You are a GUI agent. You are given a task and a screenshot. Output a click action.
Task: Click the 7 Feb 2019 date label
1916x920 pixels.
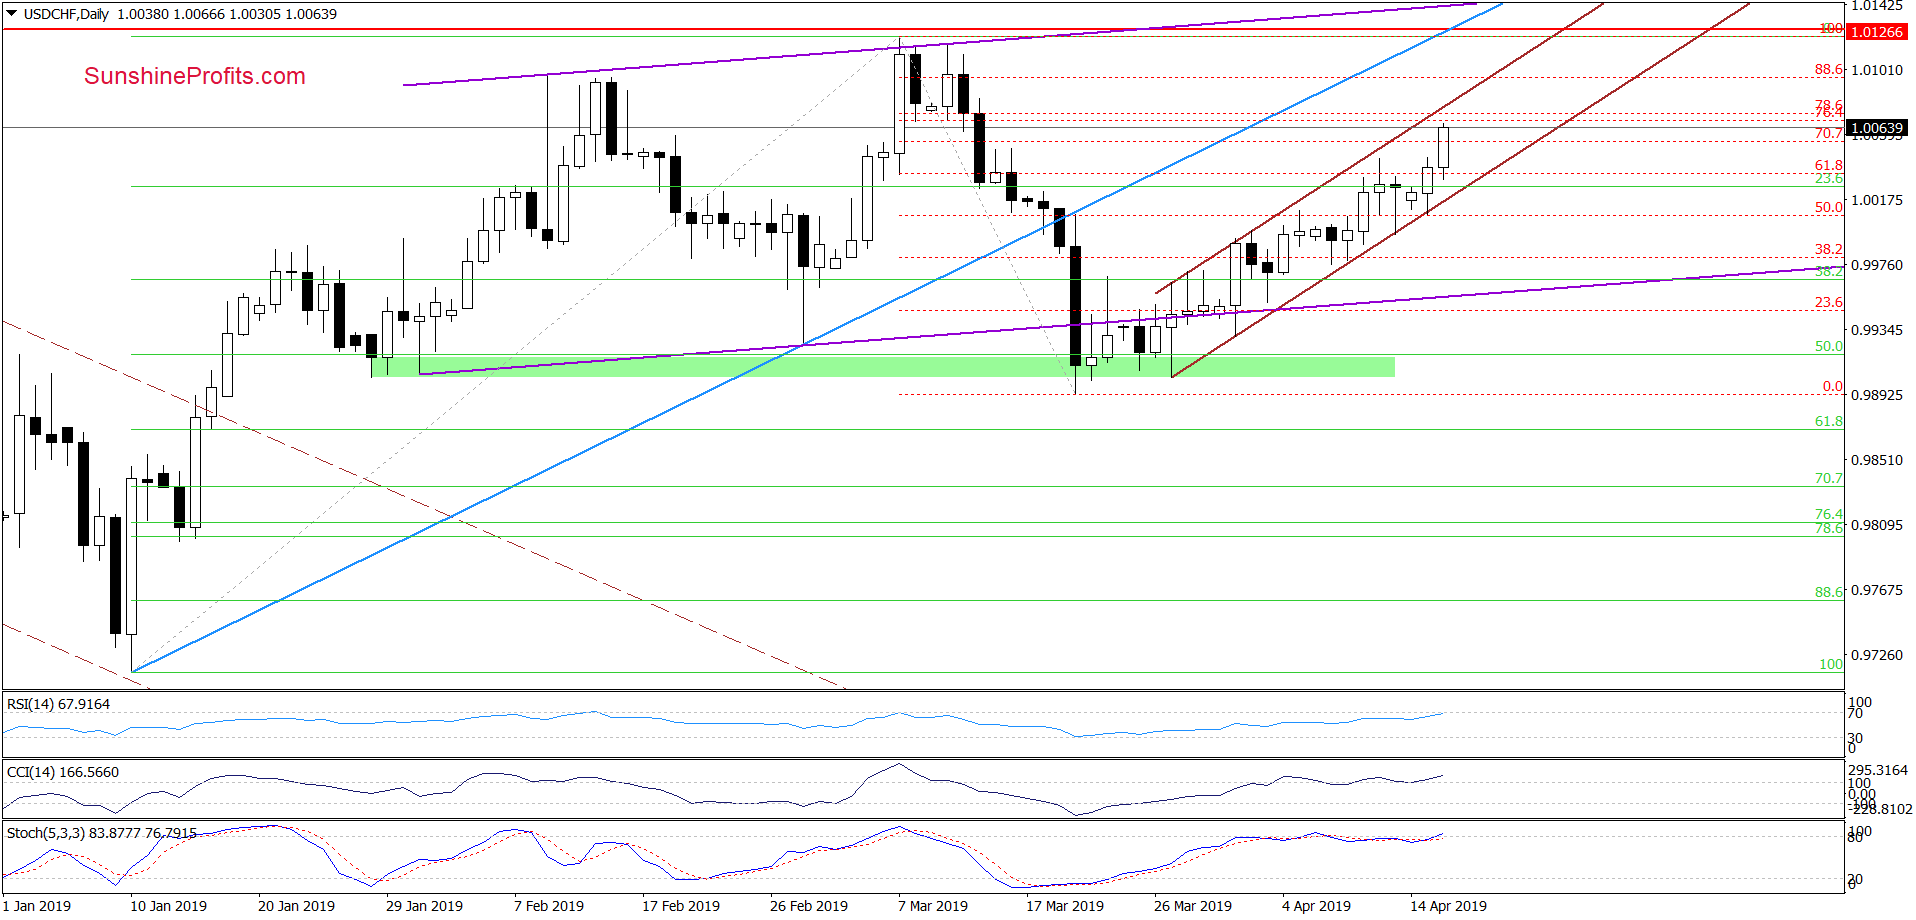click(549, 906)
